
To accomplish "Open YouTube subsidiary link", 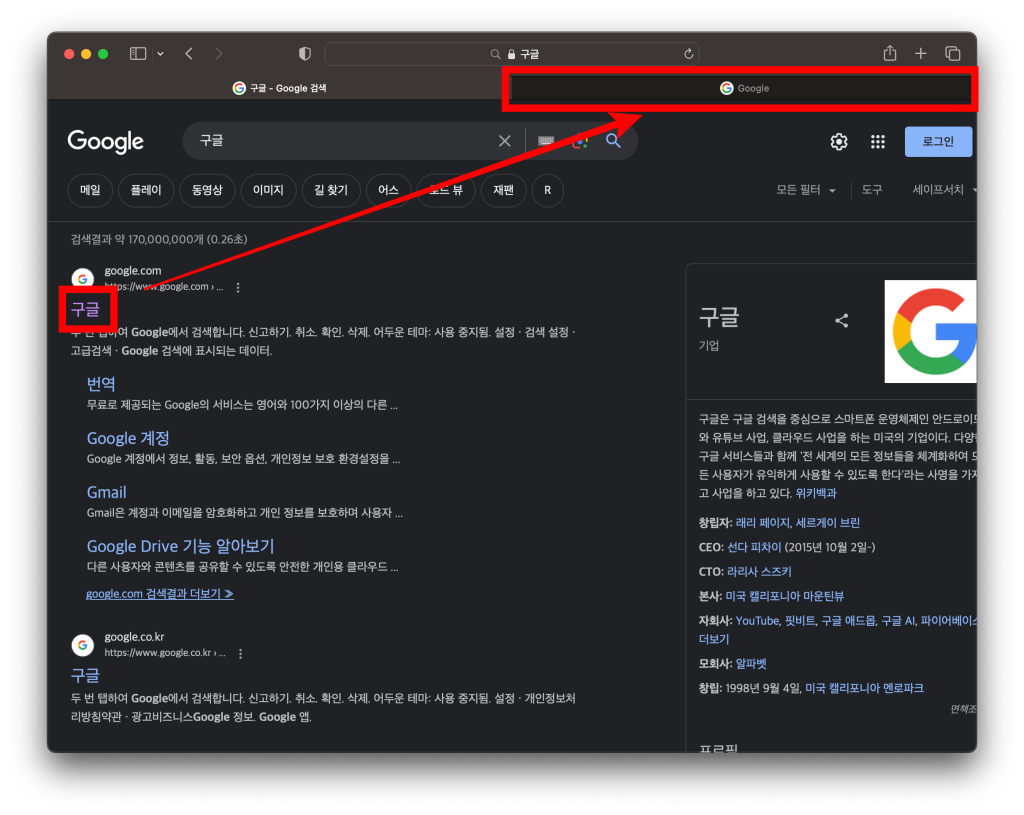I will click(758, 620).
